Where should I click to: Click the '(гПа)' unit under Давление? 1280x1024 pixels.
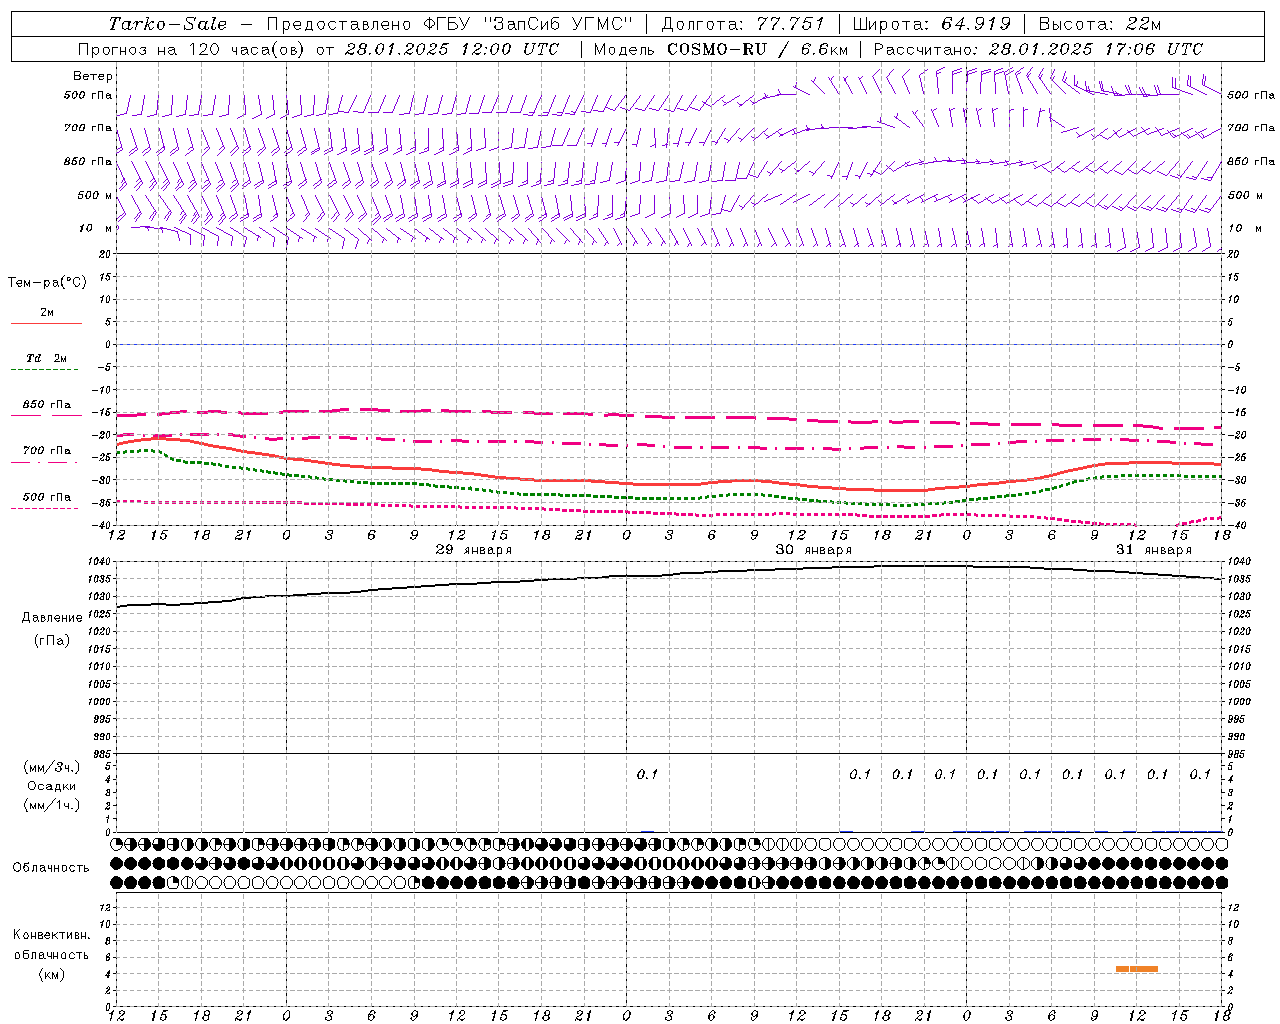click(x=52, y=640)
